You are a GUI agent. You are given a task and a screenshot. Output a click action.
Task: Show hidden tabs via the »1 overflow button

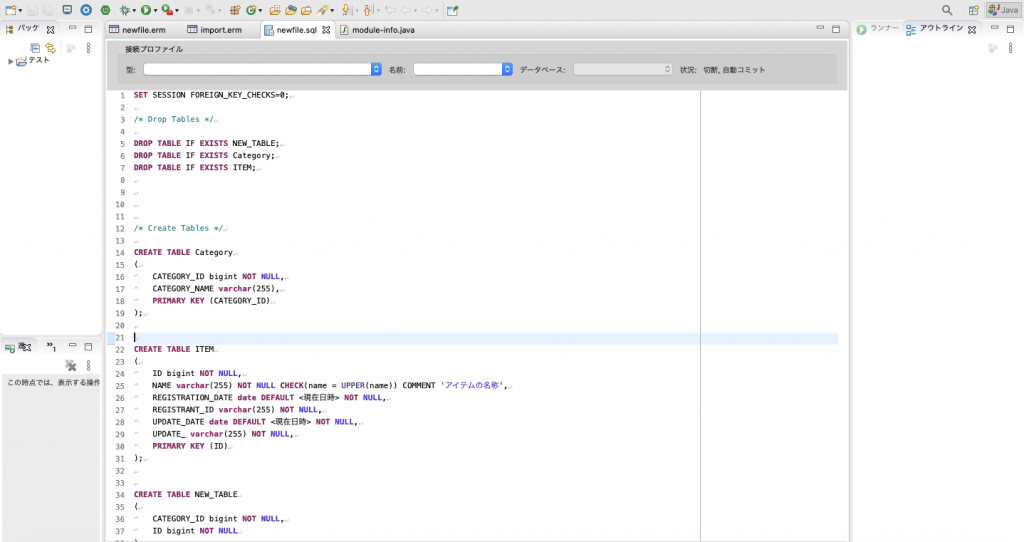(52, 347)
